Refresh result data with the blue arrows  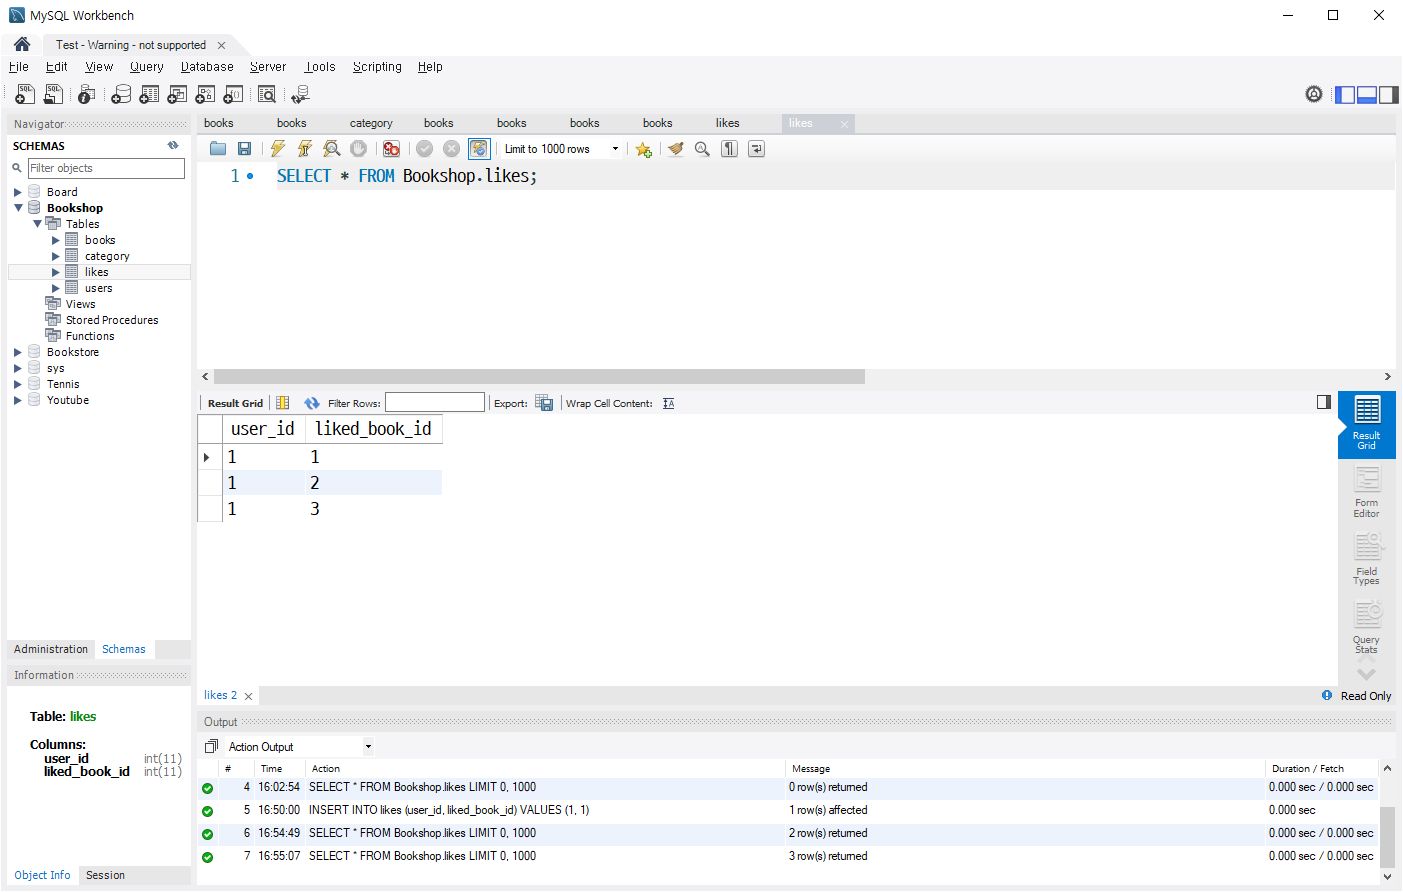tap(312, 403)
